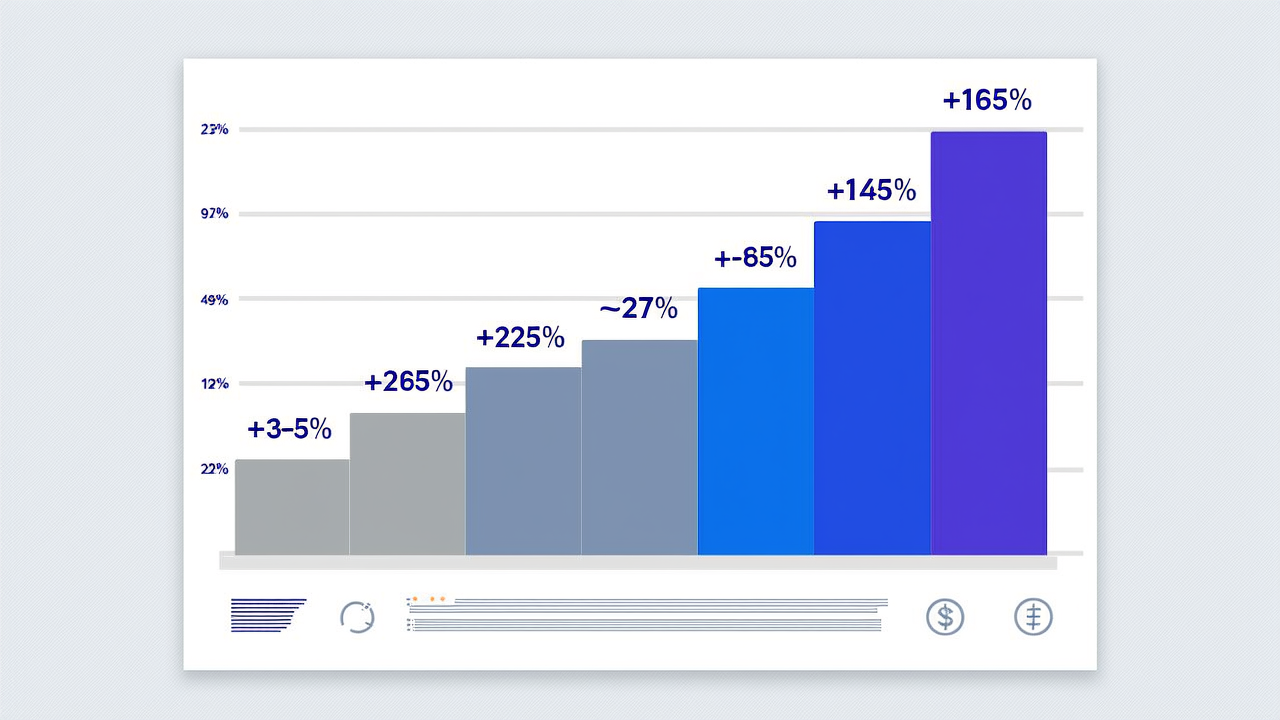Click the +165% data label
Image resolution: width=1280 pixels, height=720 pixels.
pyautogui.click(x=987, y=100)
